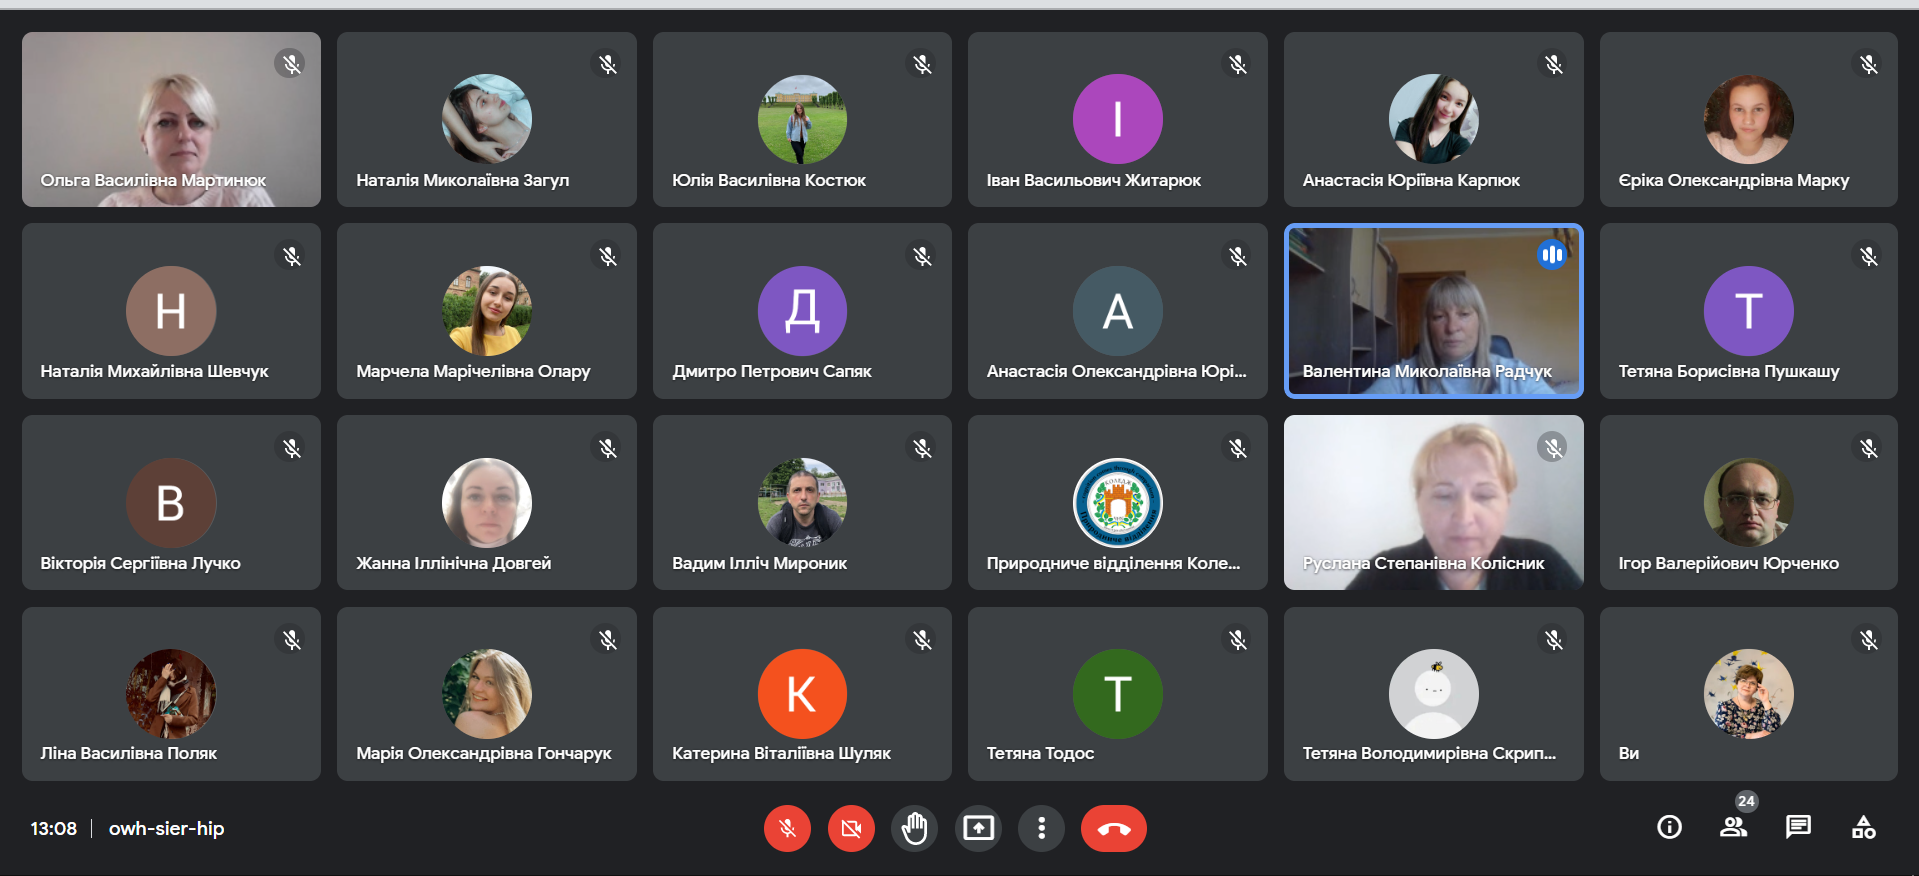1919x876 pixels.
Task: Click the 13:08 clock text
Action: 53,828
